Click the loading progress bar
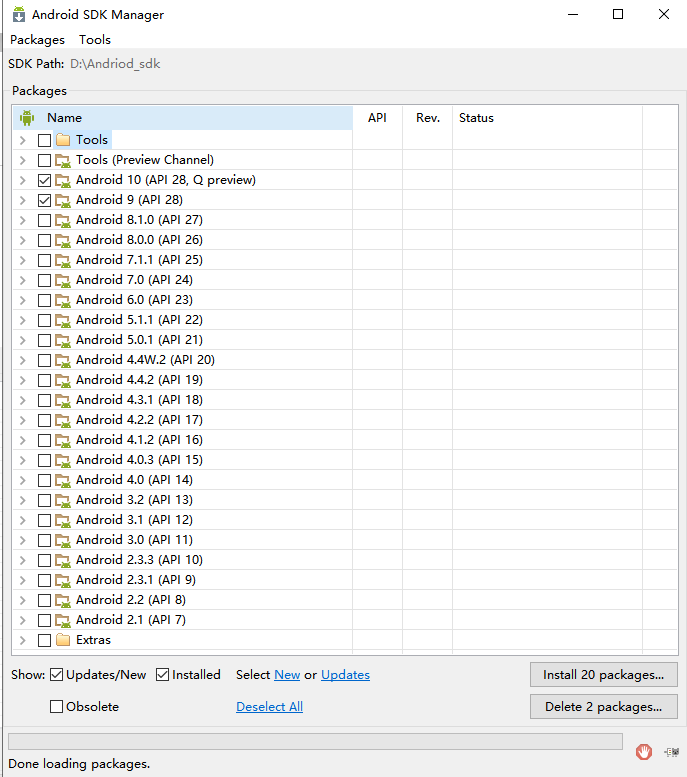The image size is (687, 777). 315,742
